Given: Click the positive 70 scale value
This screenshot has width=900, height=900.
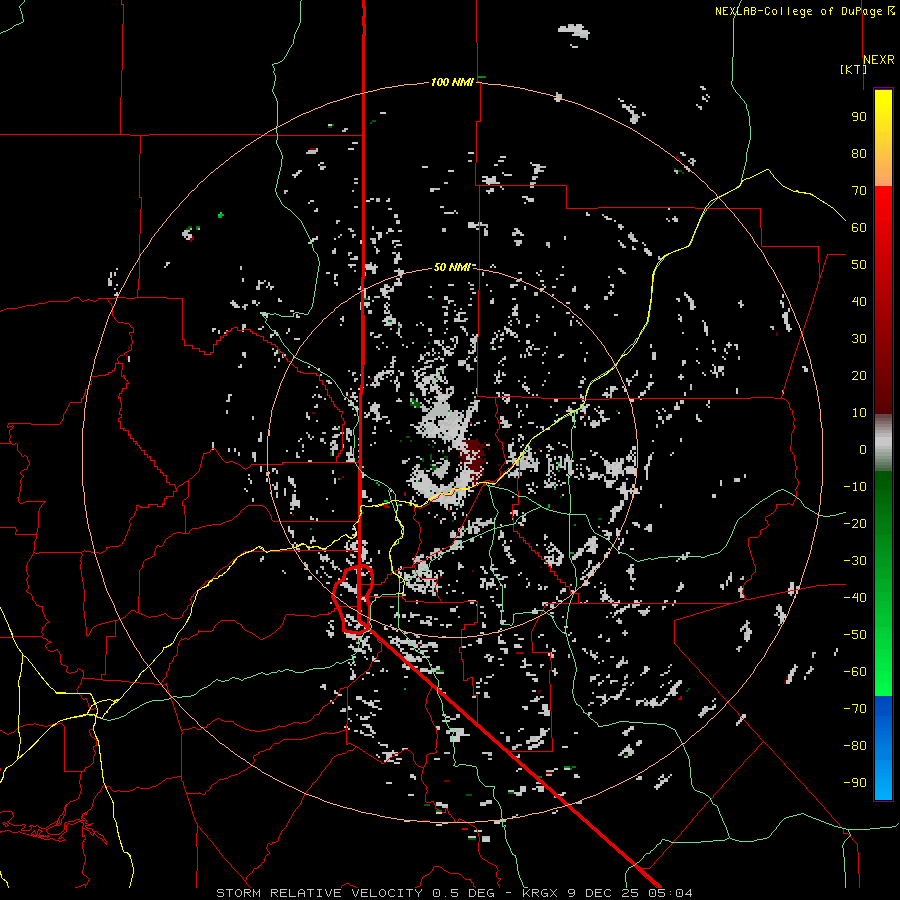Looking at the screenshot, I should click(859, 191).
